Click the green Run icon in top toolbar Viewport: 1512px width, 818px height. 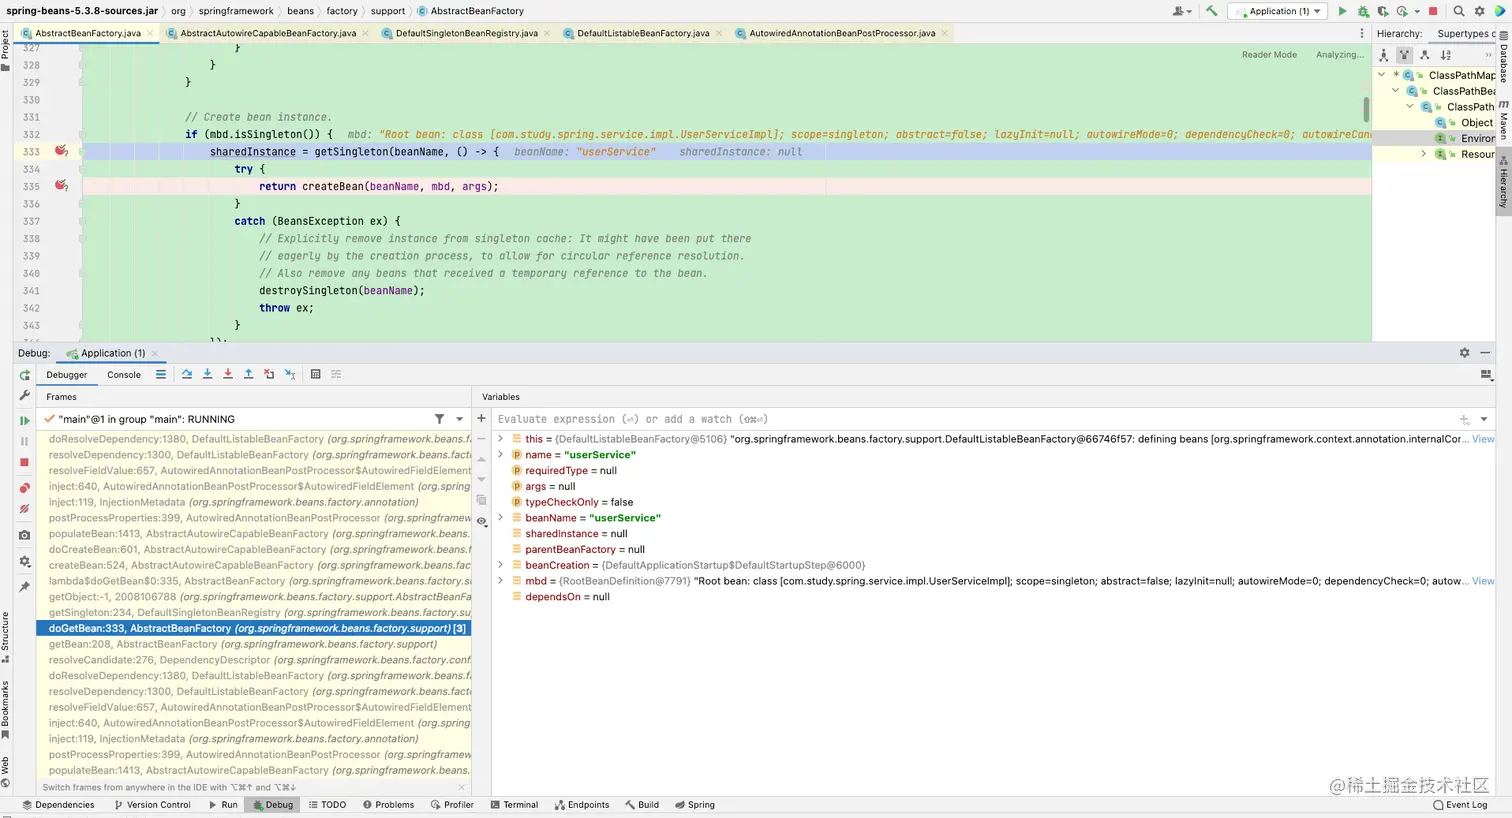coord(1342,11)
